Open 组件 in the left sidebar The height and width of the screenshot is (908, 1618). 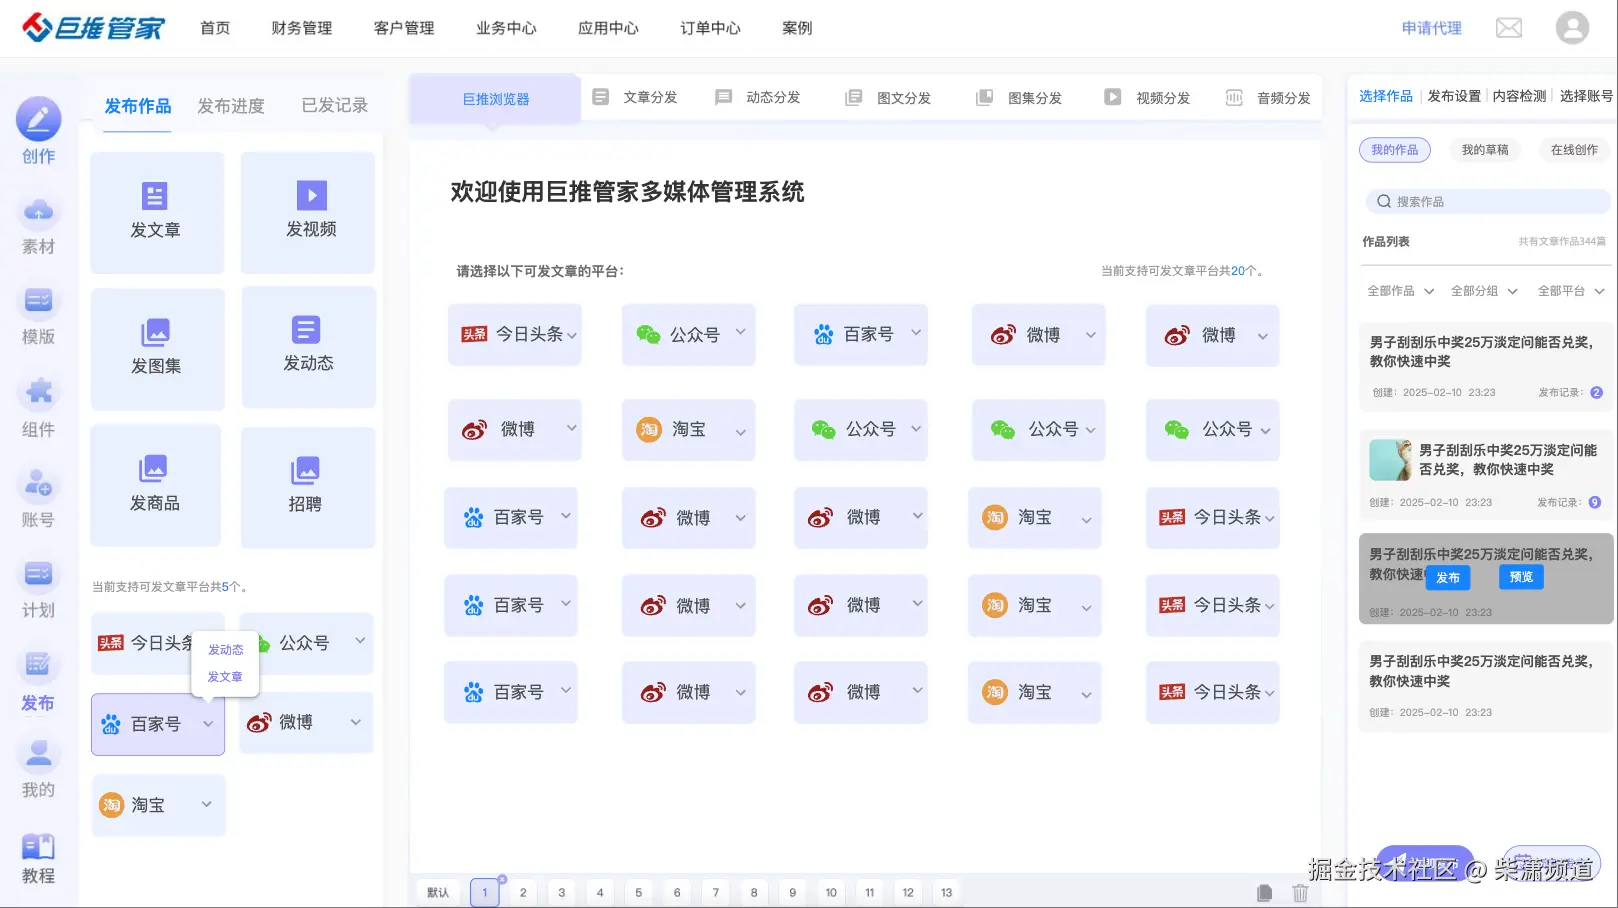coord(38,407)
